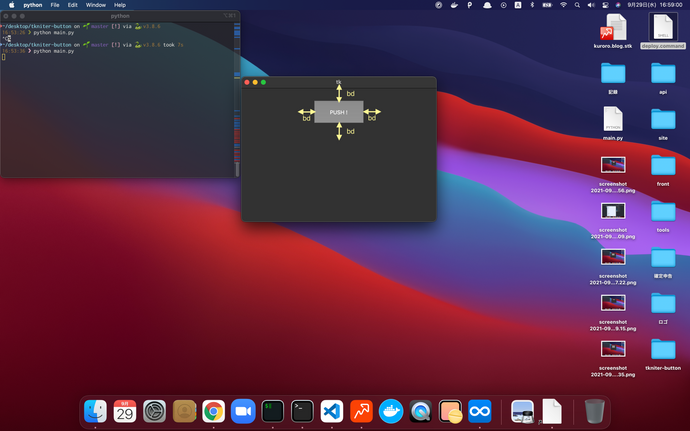Open the Edit menu
This screenshot has width=690, height=431.
[73, 5]
